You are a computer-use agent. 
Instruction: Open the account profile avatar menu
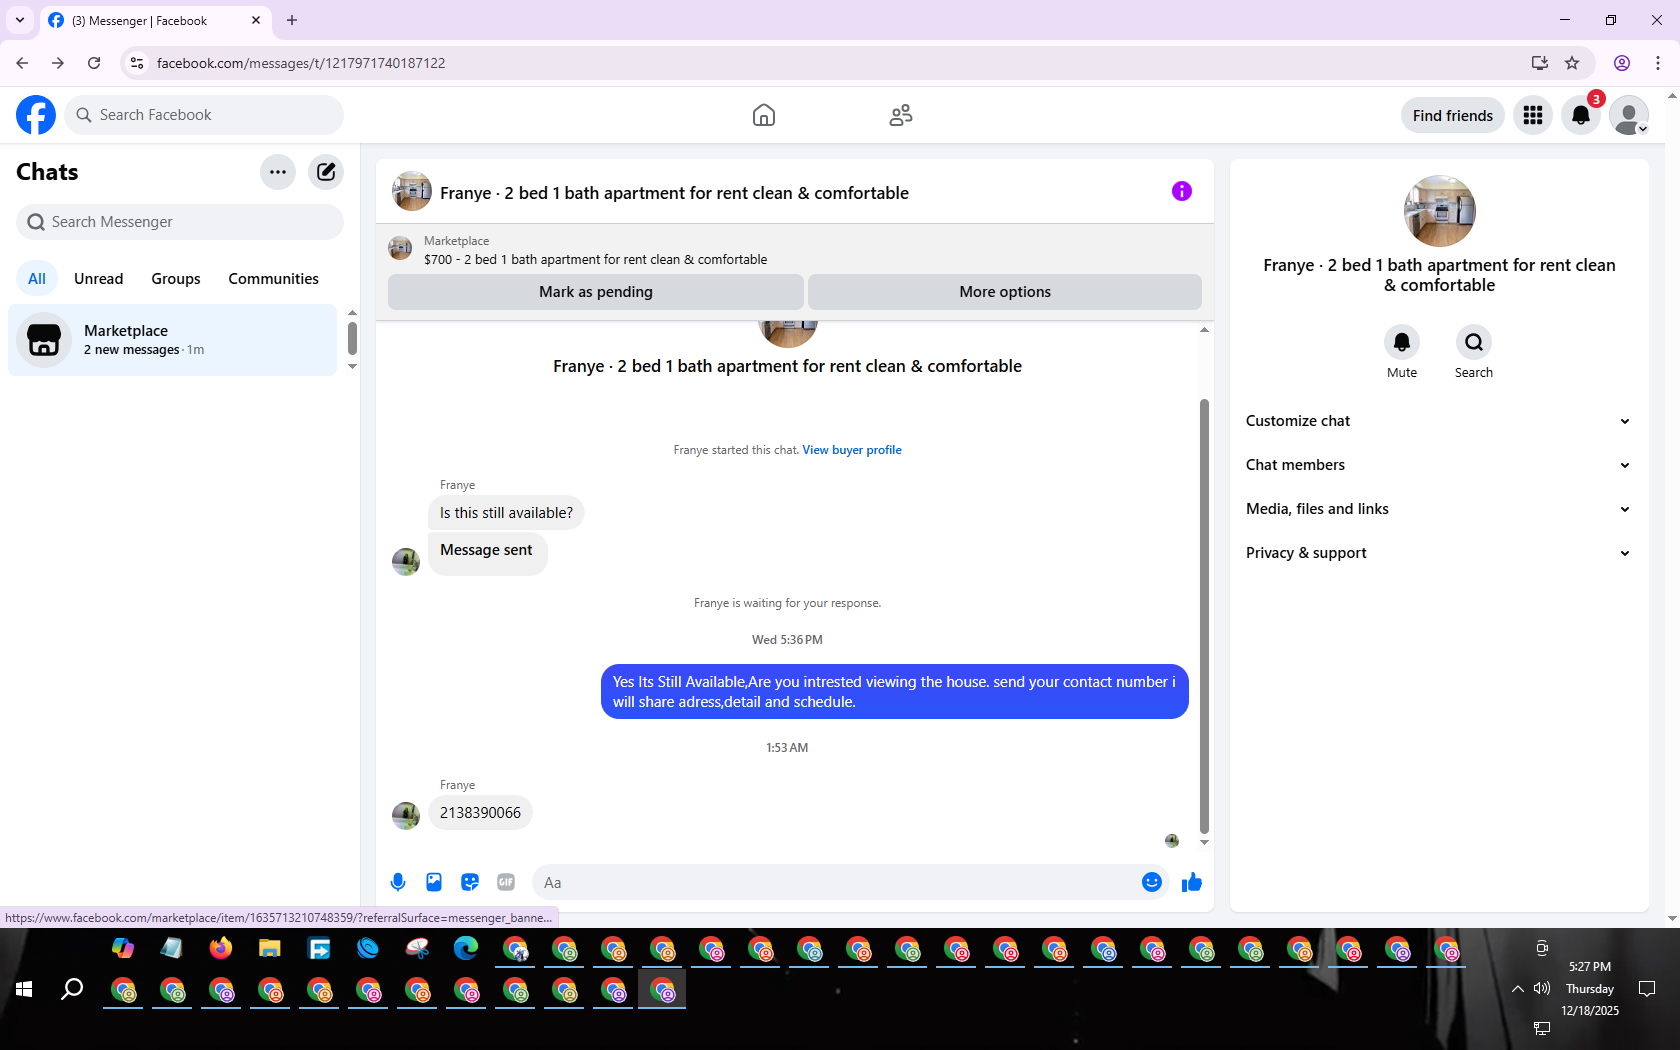(1629, 115)
